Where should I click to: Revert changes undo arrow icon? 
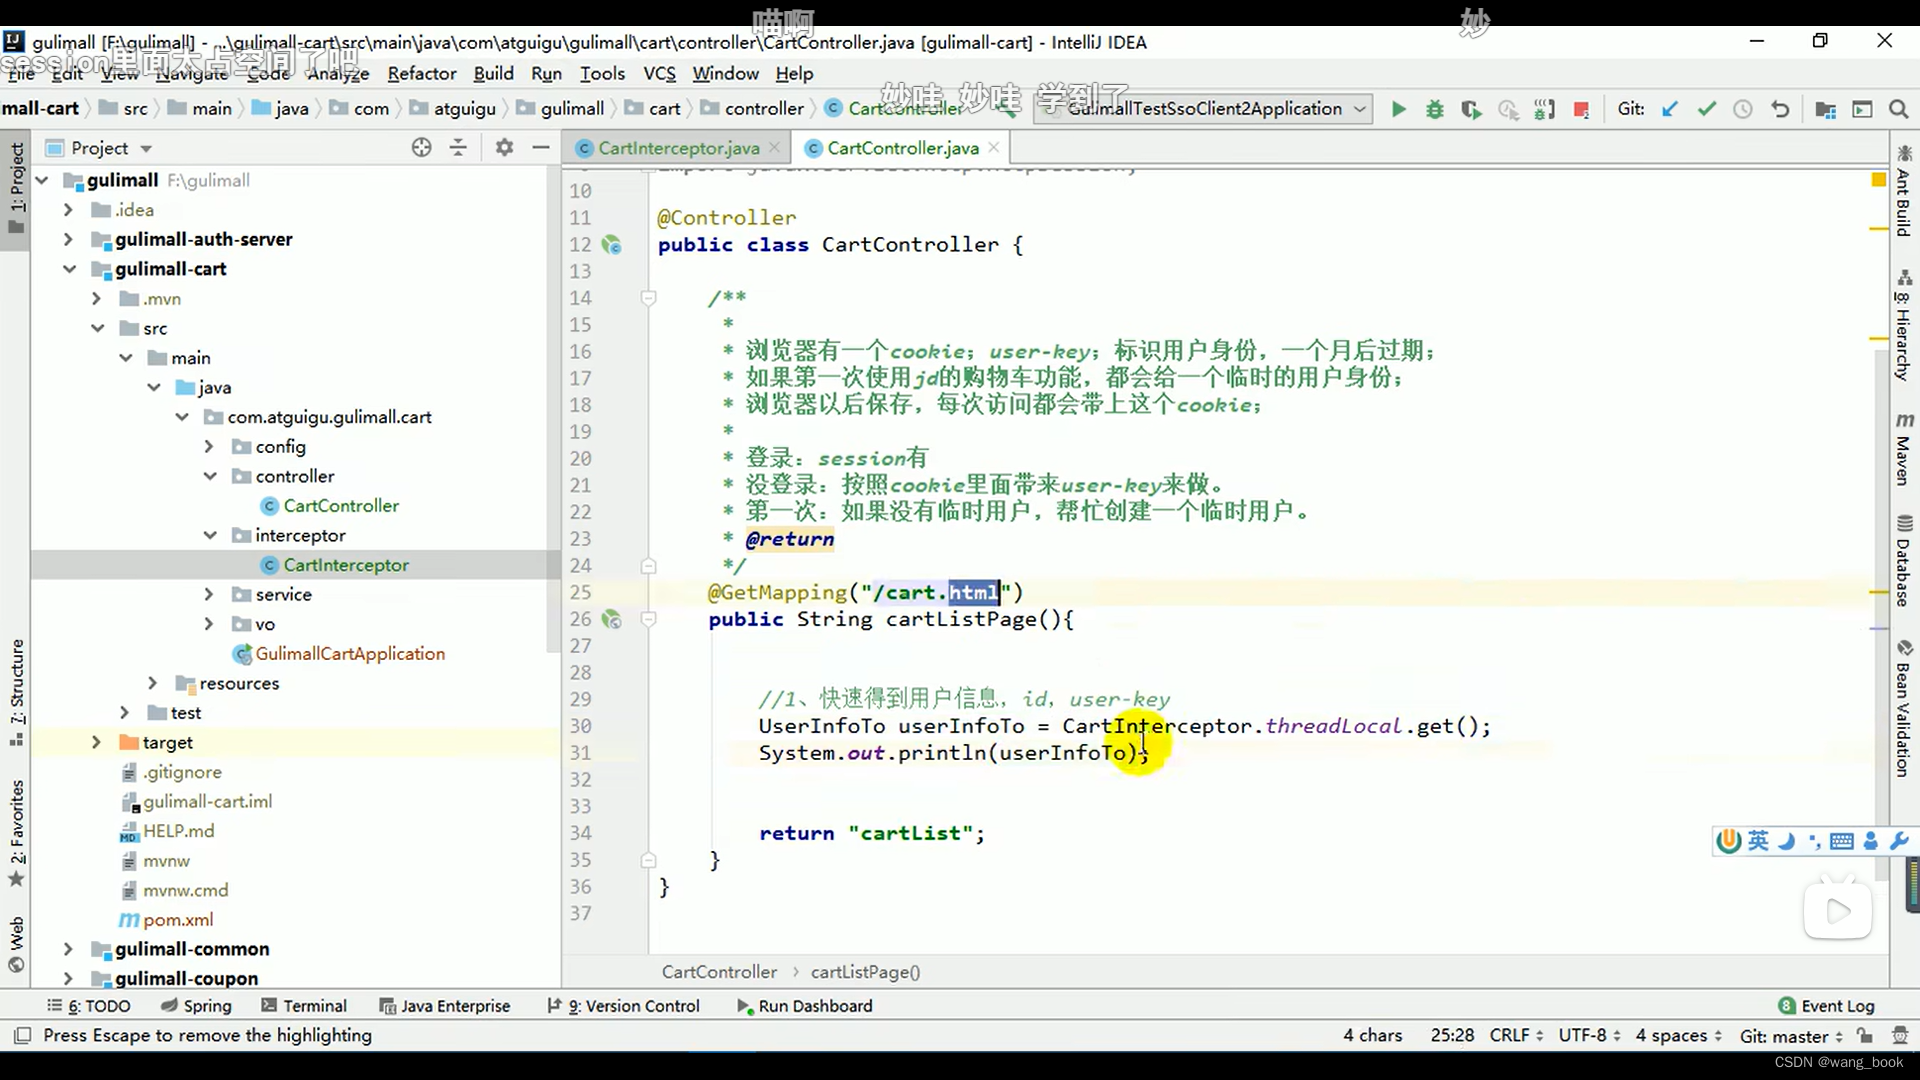(1780, 109)
